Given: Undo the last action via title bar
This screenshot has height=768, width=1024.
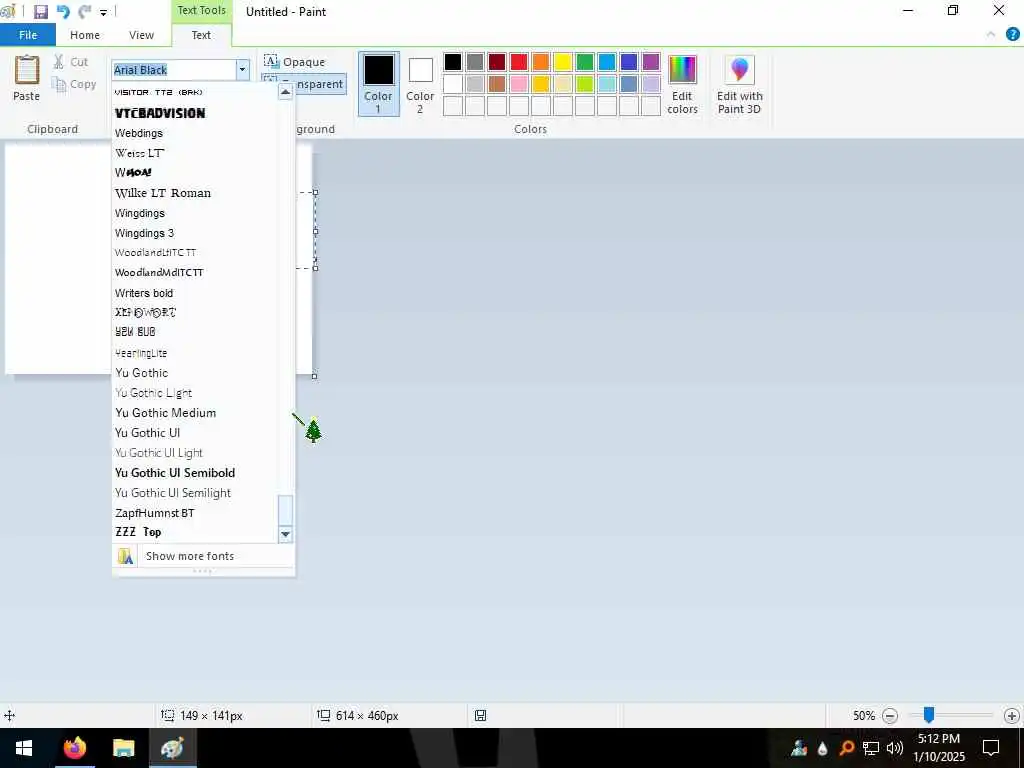Looking at the screenshot, I should coord(63,11).
